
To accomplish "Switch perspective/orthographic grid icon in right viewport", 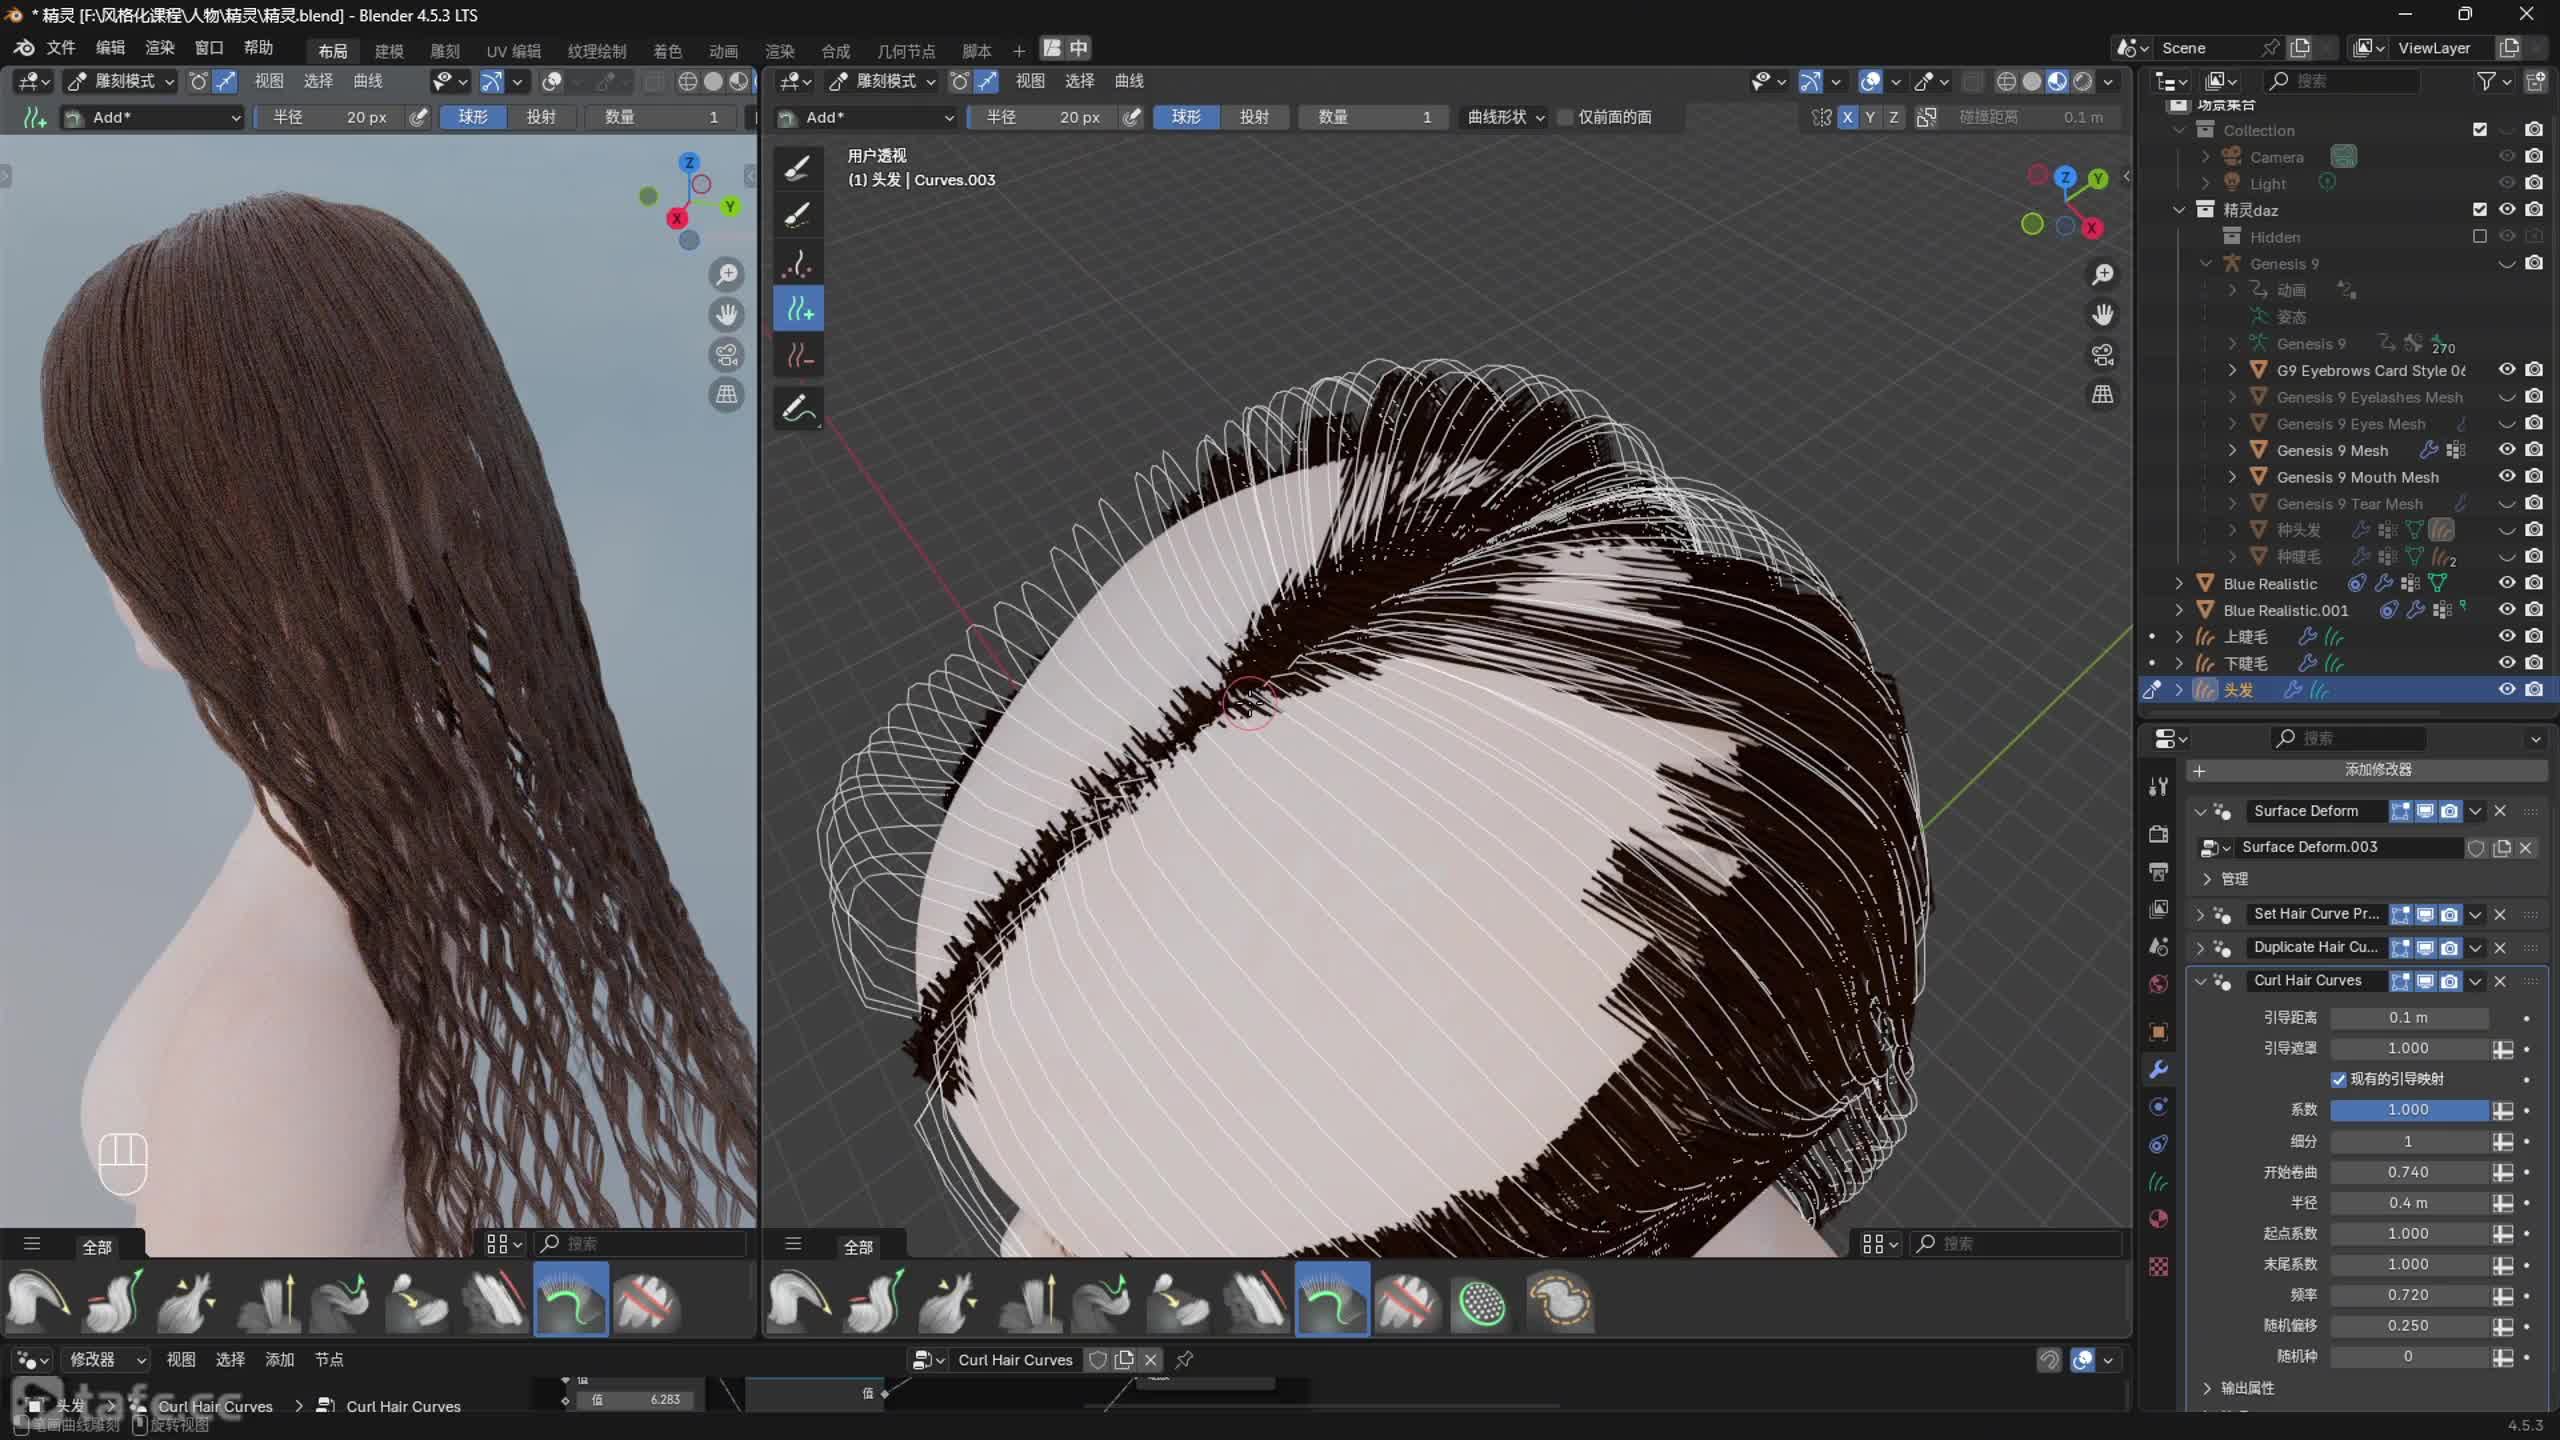I will (2102, 395).
